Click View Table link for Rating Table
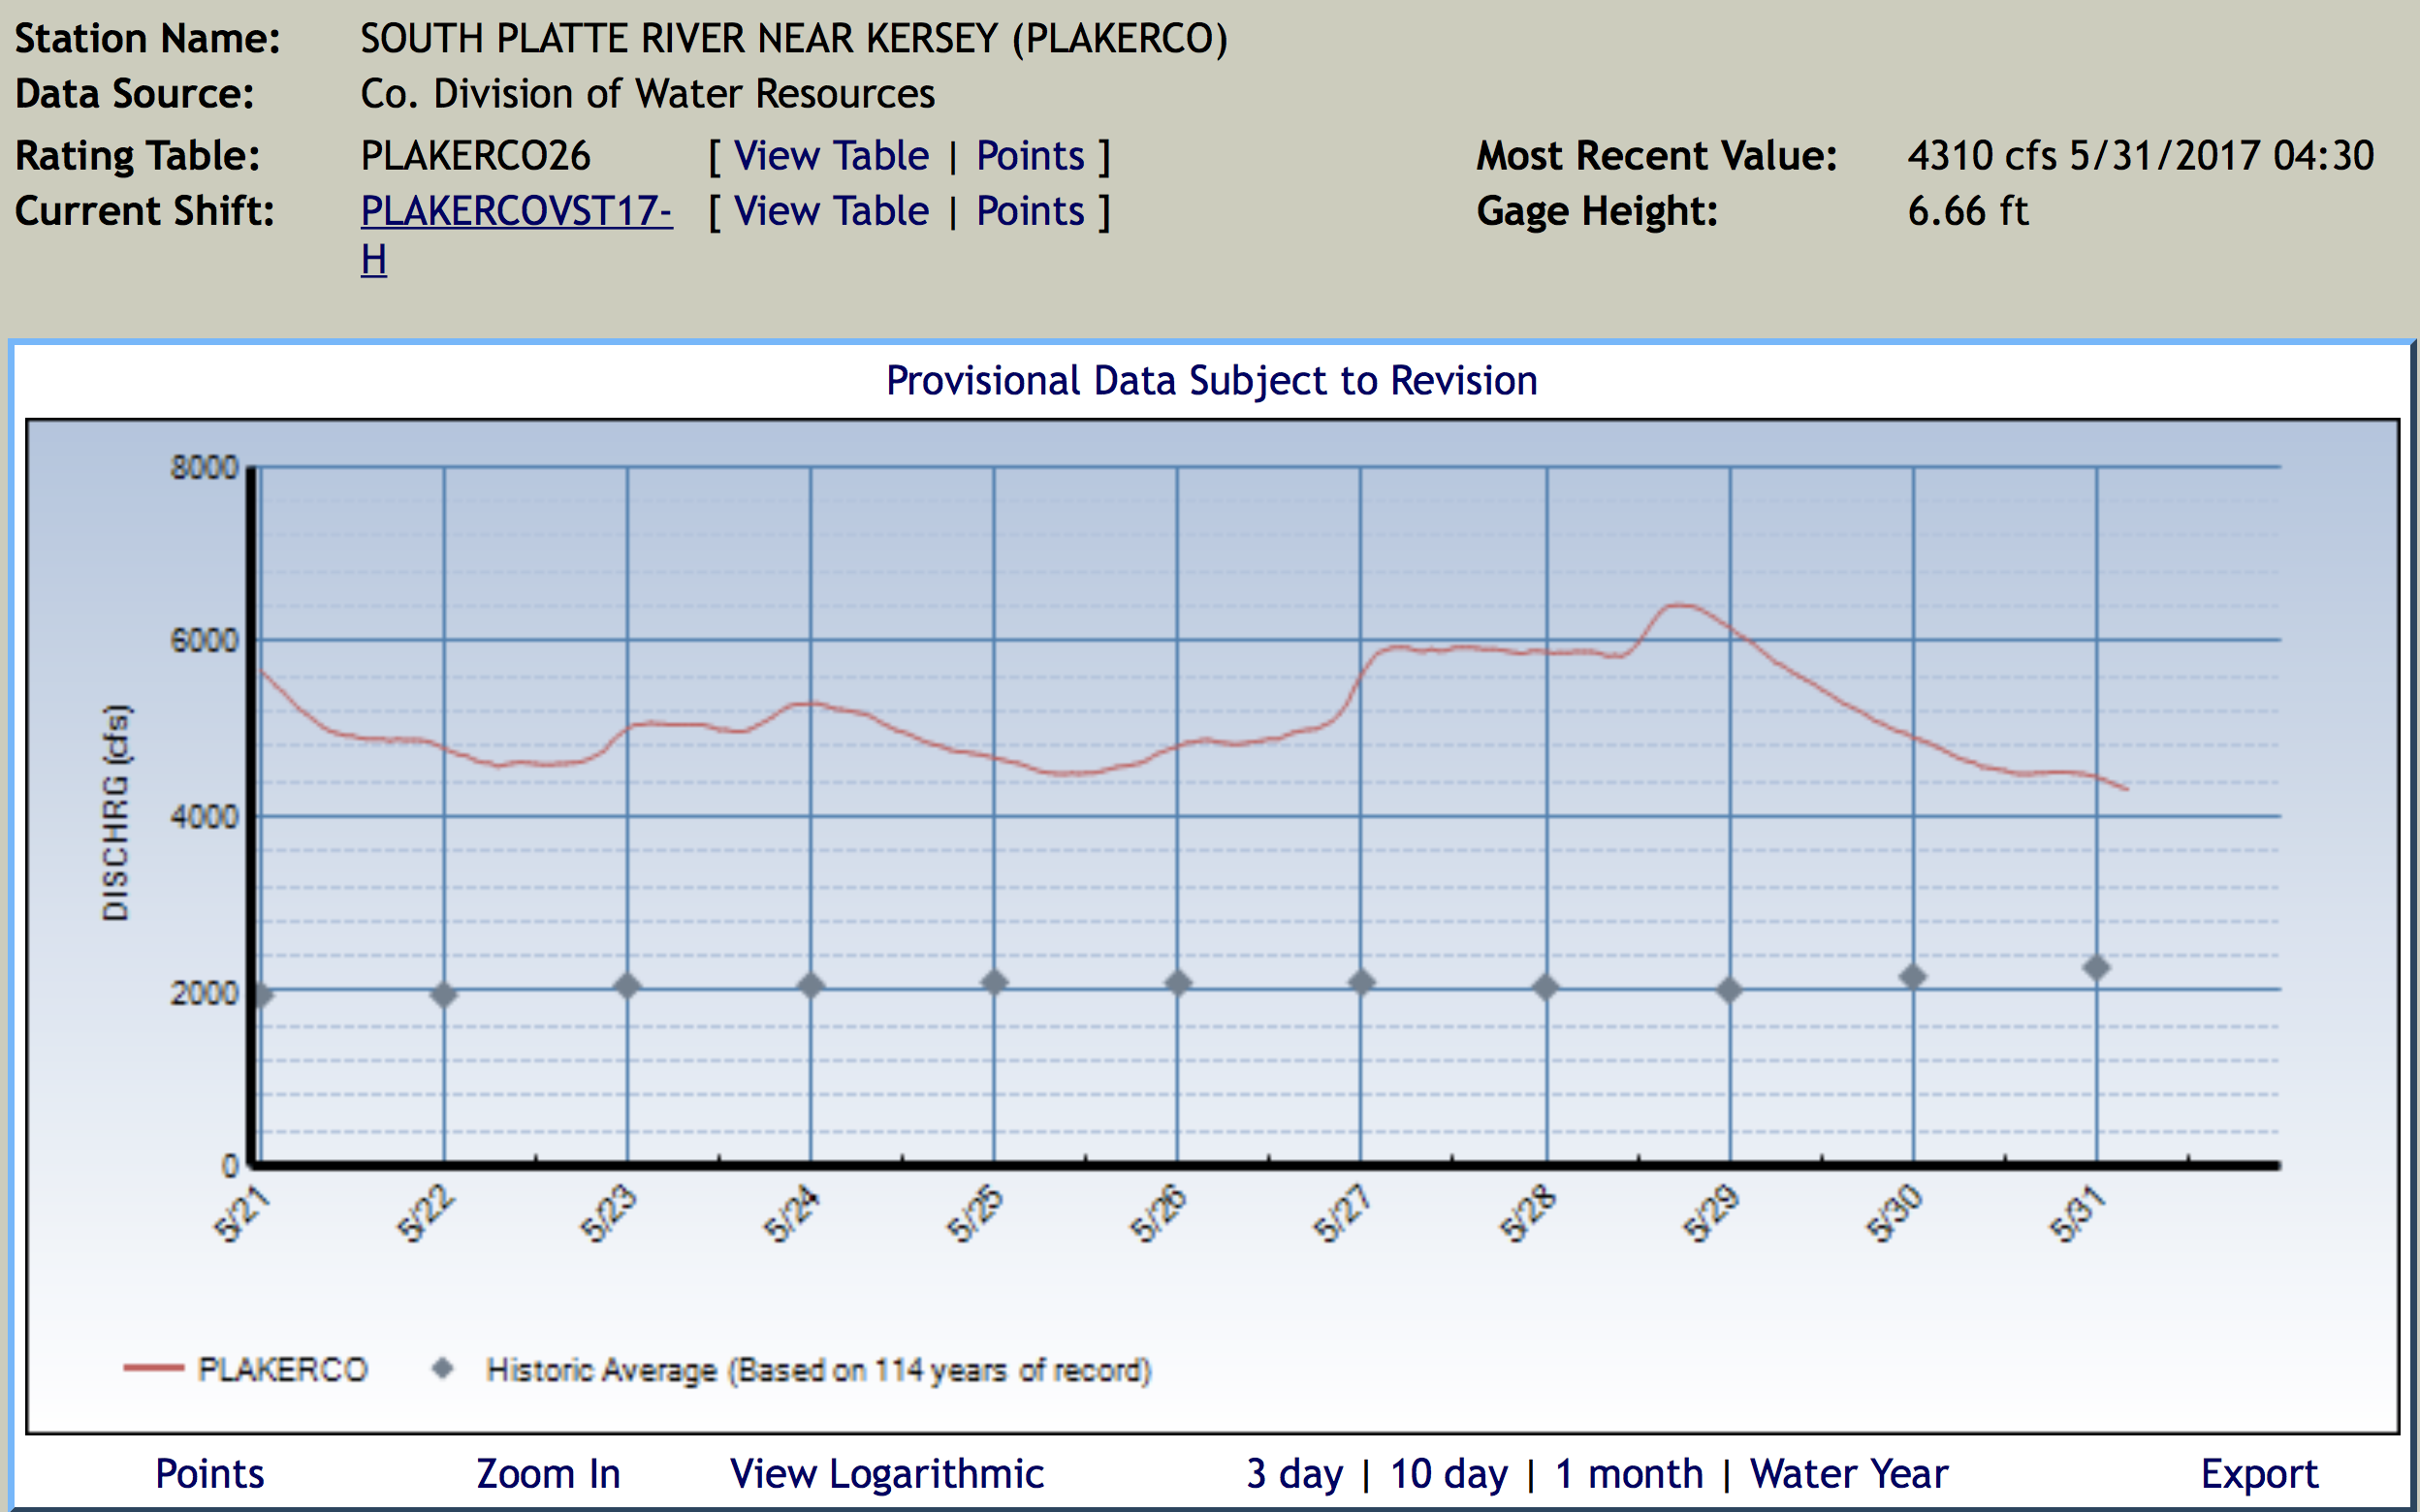 point(831,156)
